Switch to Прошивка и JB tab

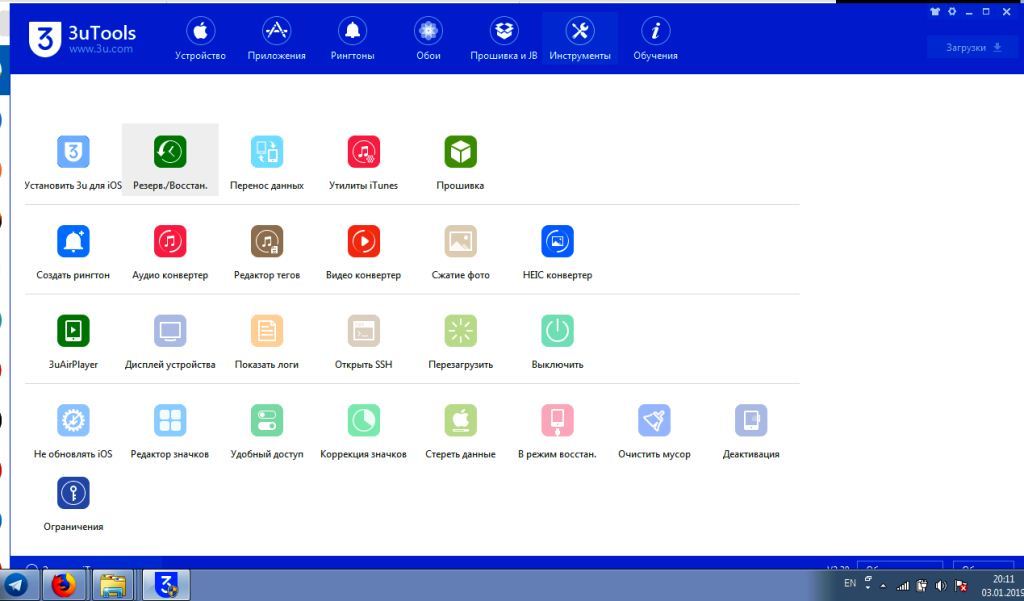pyautogui.click(x=504, y=39)
